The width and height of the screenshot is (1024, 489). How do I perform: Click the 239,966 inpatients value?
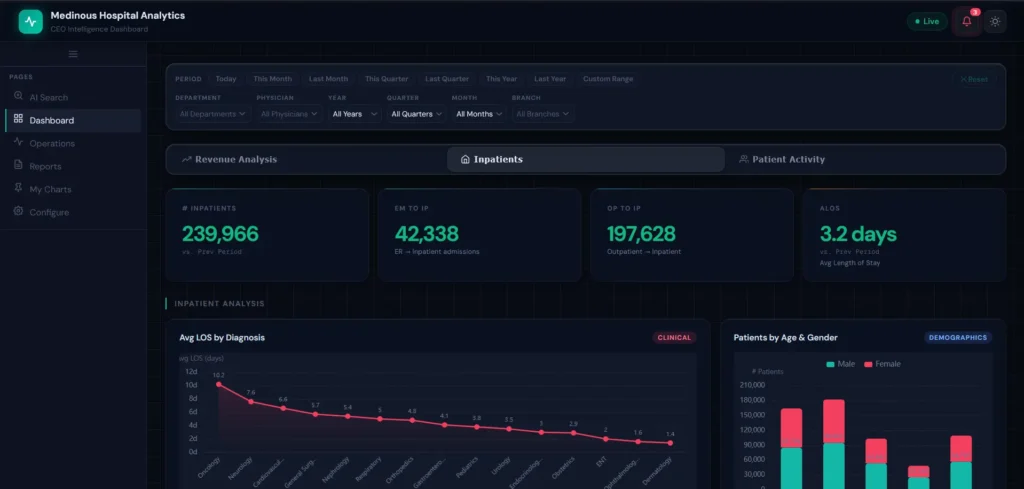click(x=220, y=234)
